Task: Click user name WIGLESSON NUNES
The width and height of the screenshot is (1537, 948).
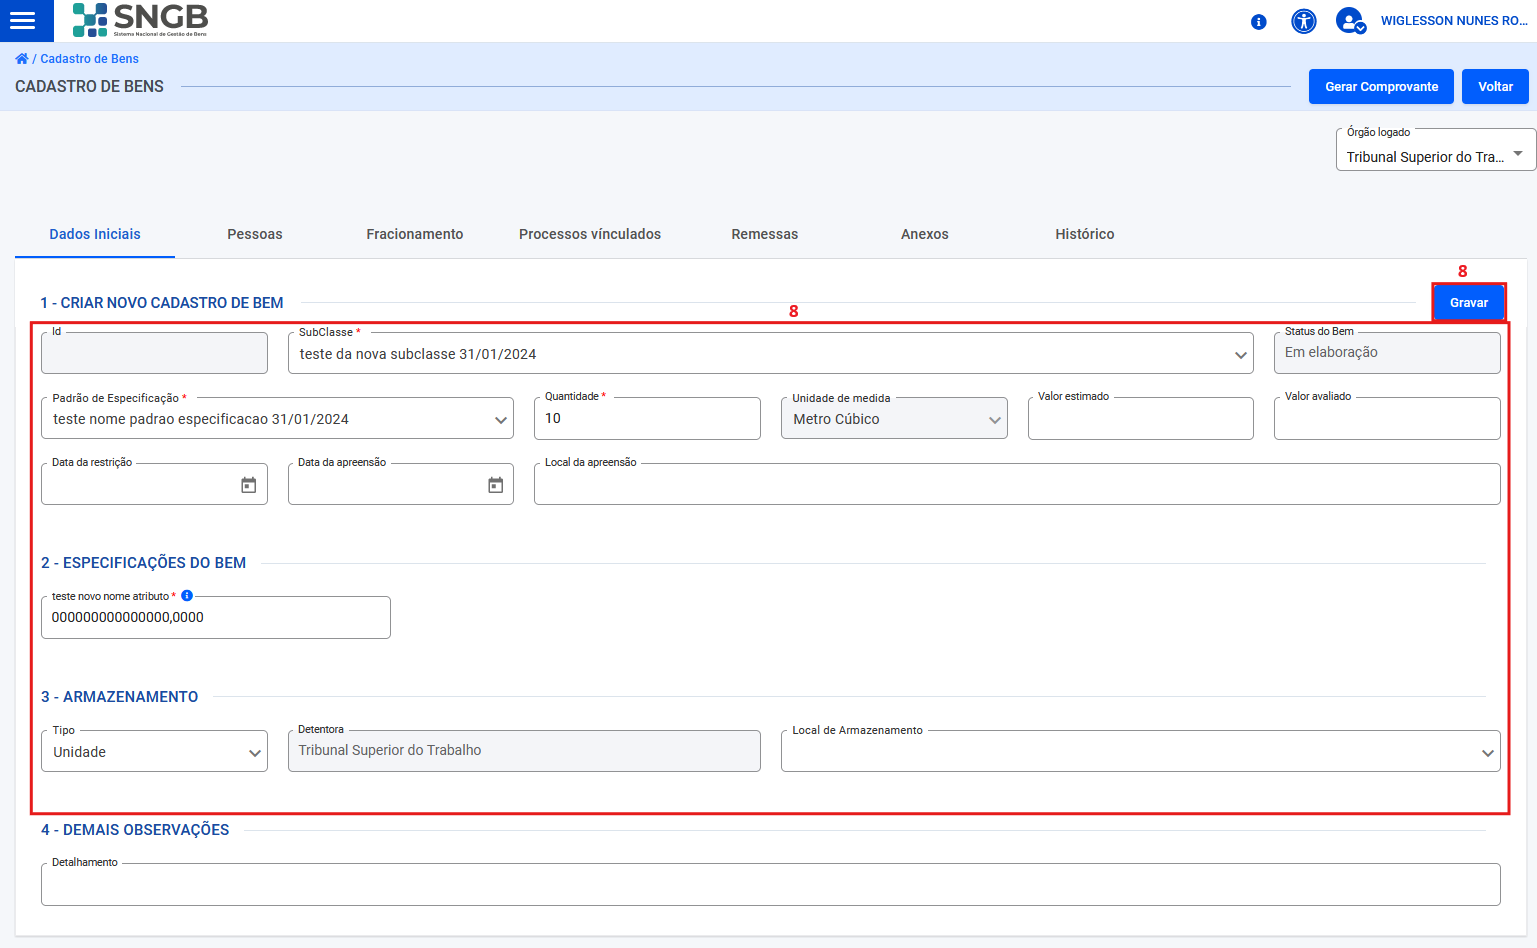Action: [x=1454, y=21]
